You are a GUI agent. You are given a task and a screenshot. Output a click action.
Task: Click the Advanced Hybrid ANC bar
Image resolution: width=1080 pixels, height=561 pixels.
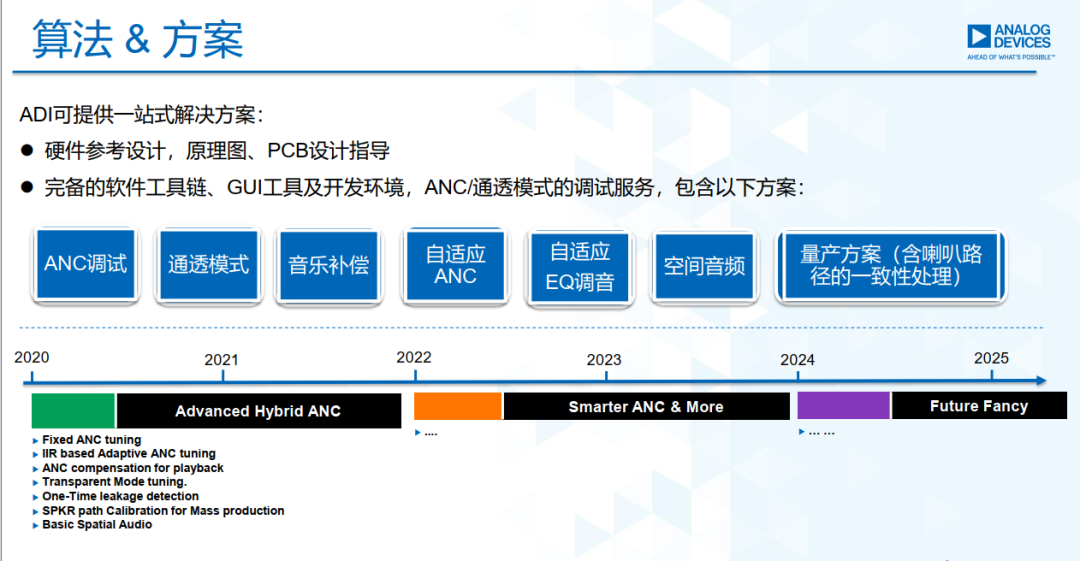click(259, 411)
